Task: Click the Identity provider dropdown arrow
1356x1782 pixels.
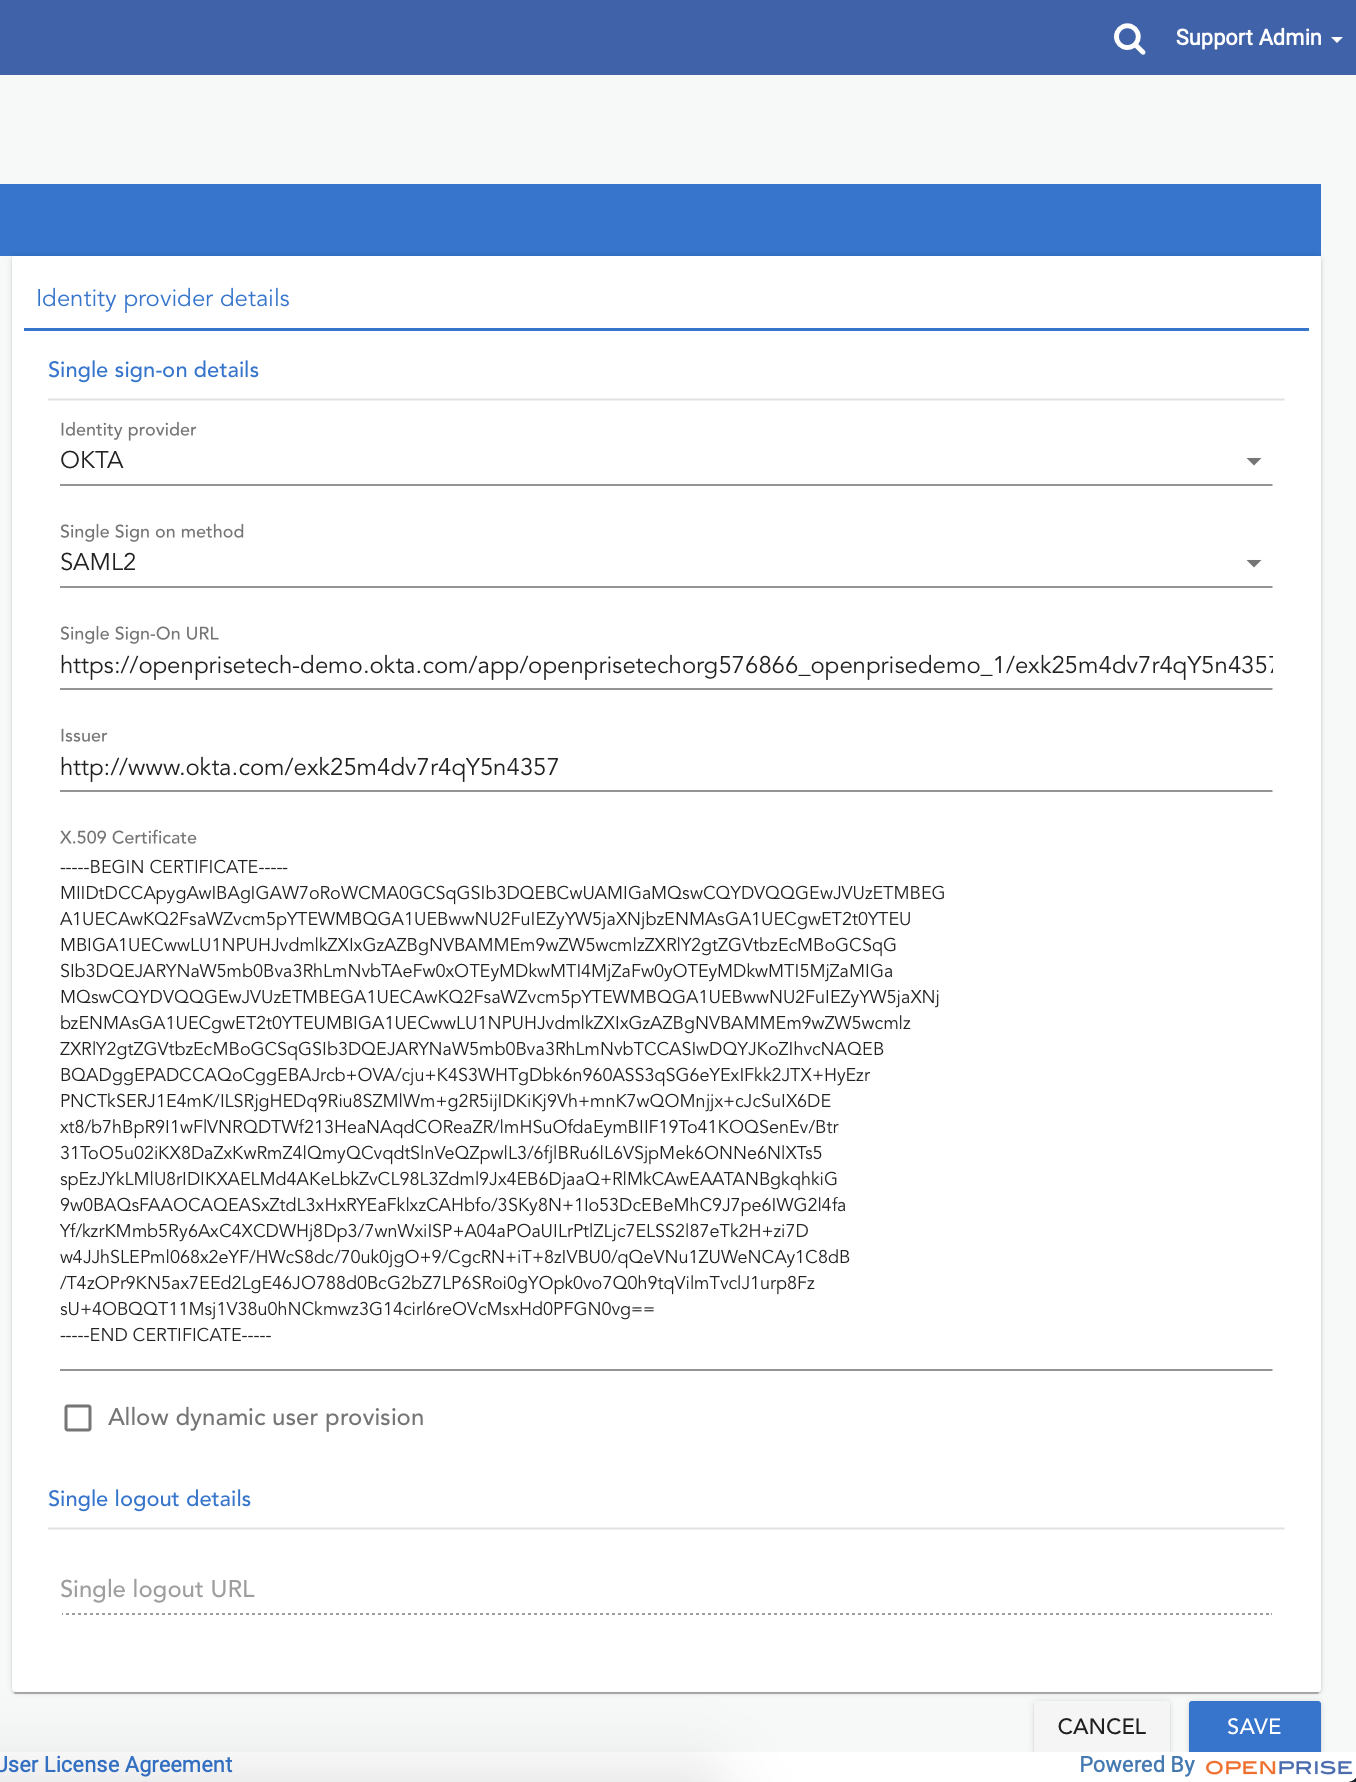Action: 1253,462
